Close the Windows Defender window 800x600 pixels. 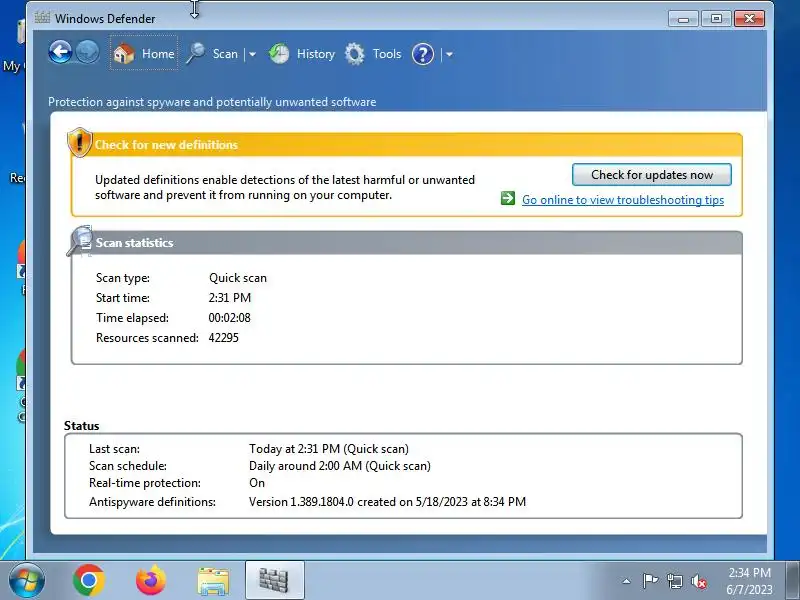pyautogui.click(x=749, y=19)
